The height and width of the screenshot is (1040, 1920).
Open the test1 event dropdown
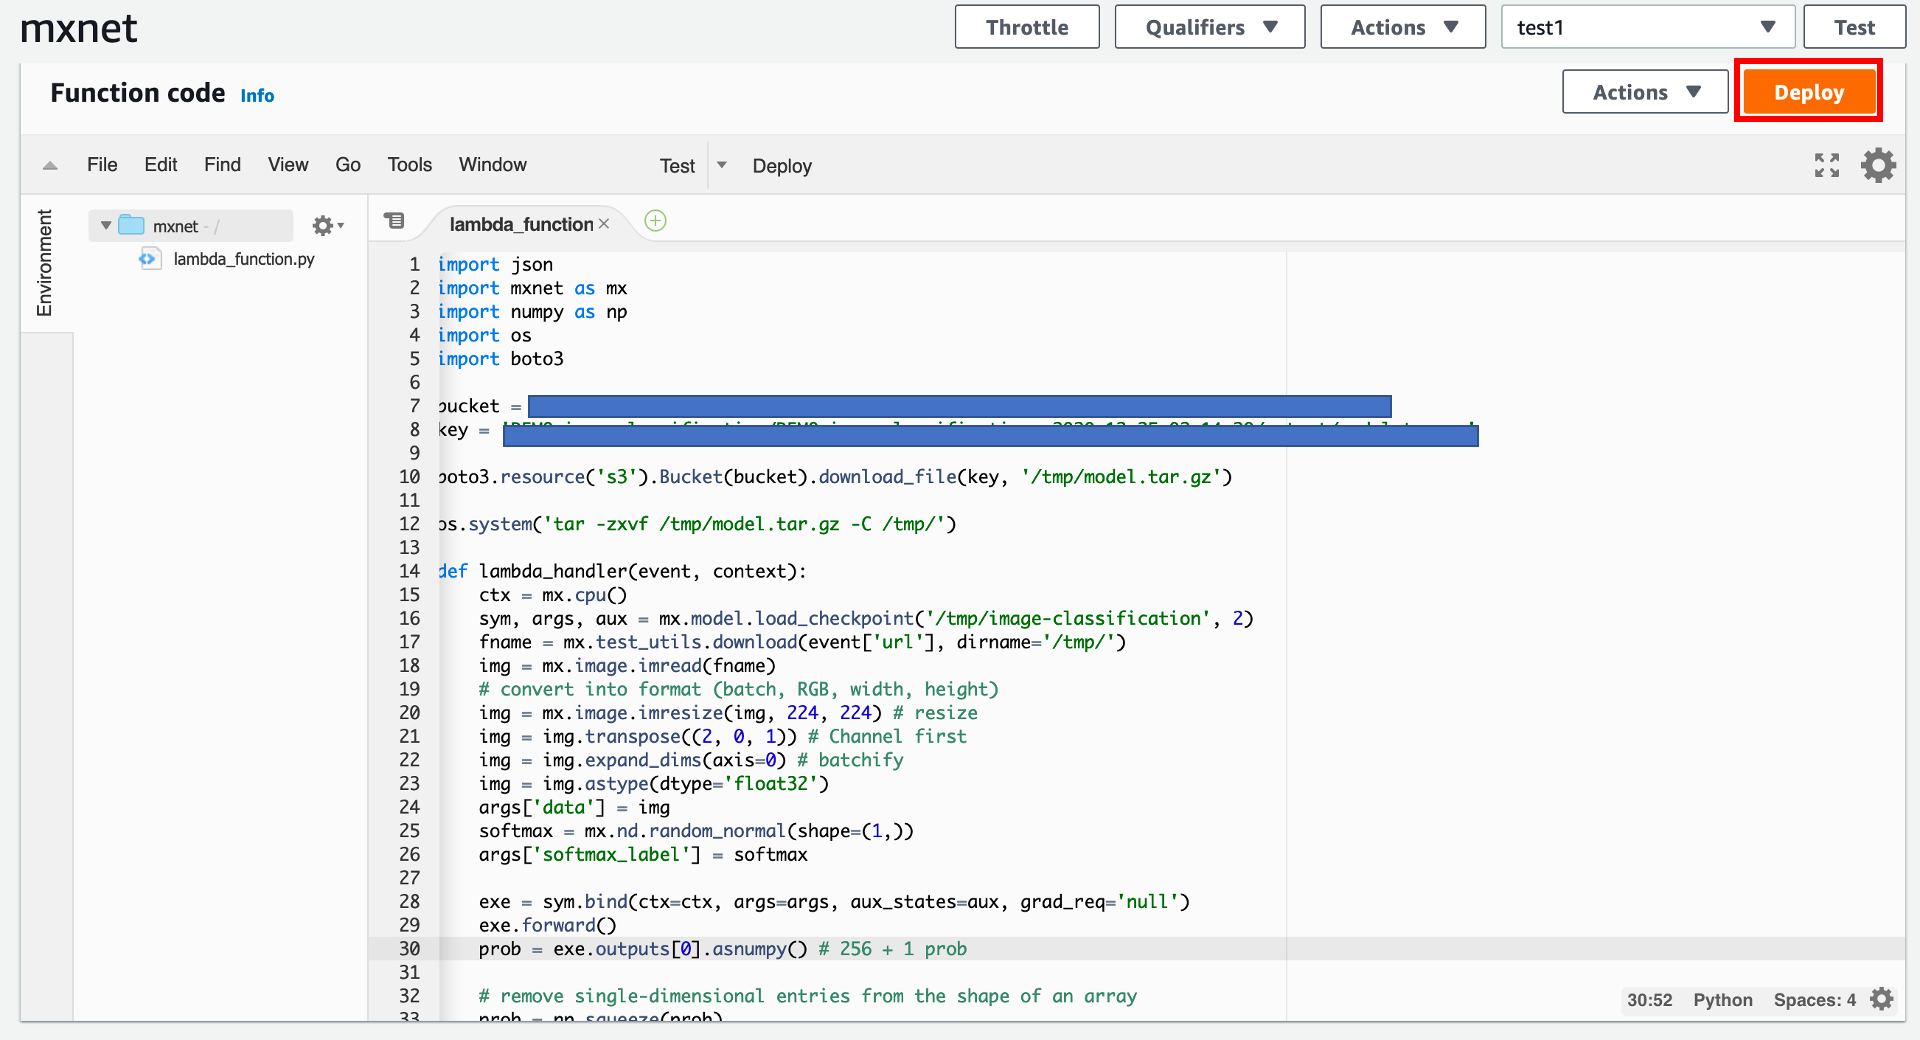pos(1647,27)
